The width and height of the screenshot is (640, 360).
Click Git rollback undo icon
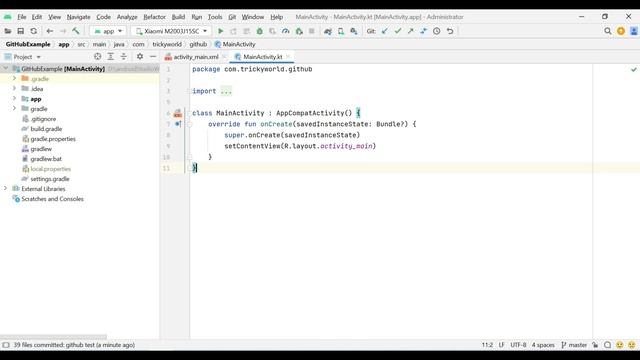tap(450, 31)
